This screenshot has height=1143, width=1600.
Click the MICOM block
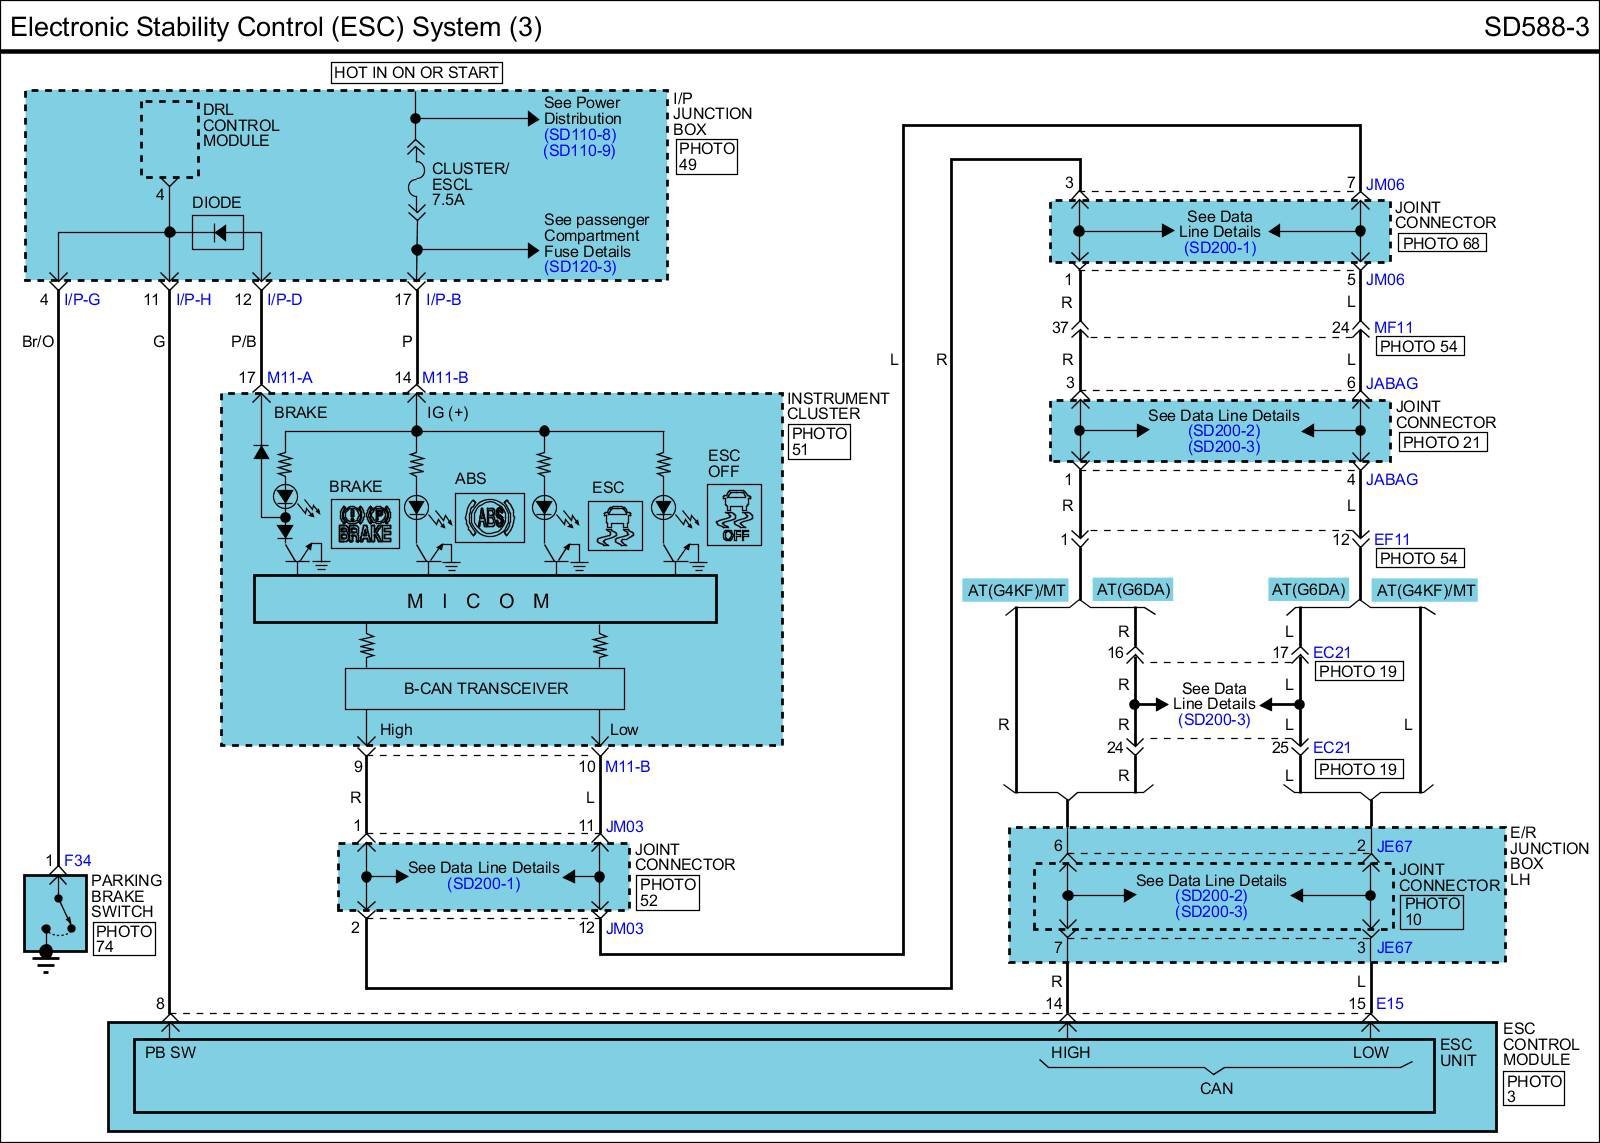coord(485,601)
